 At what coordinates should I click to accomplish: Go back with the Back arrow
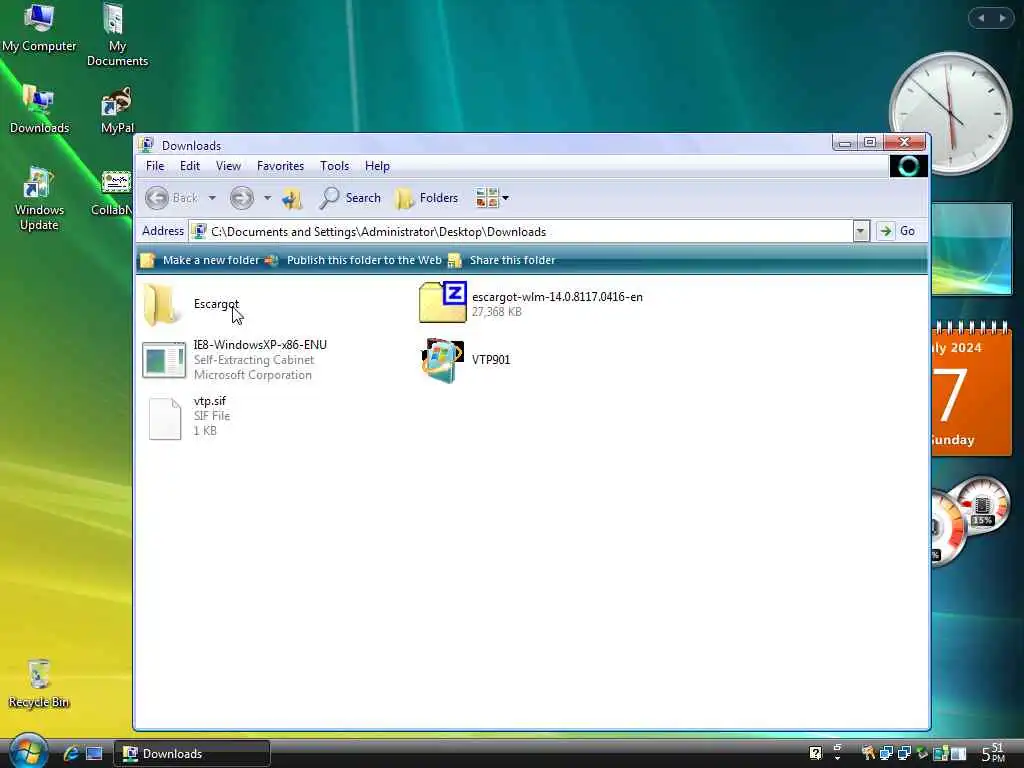point(172,198)
